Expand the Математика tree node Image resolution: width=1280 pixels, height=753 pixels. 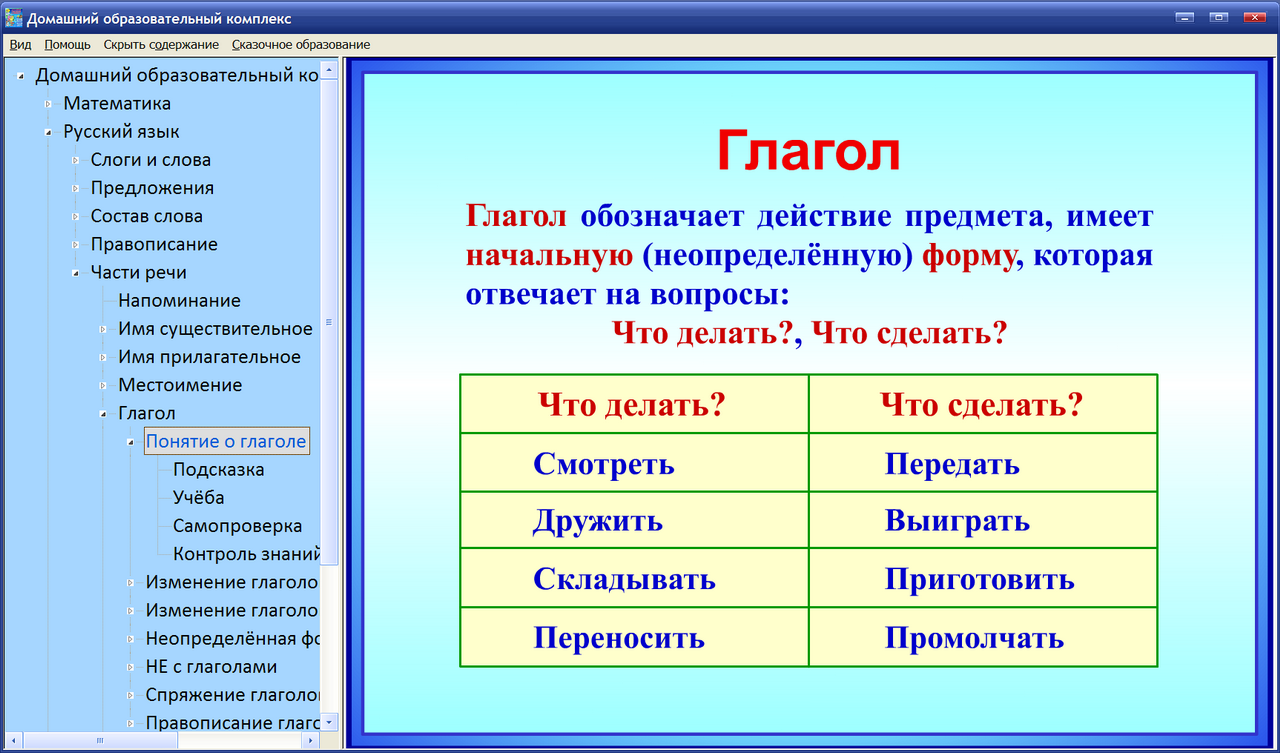click(48, 103)
